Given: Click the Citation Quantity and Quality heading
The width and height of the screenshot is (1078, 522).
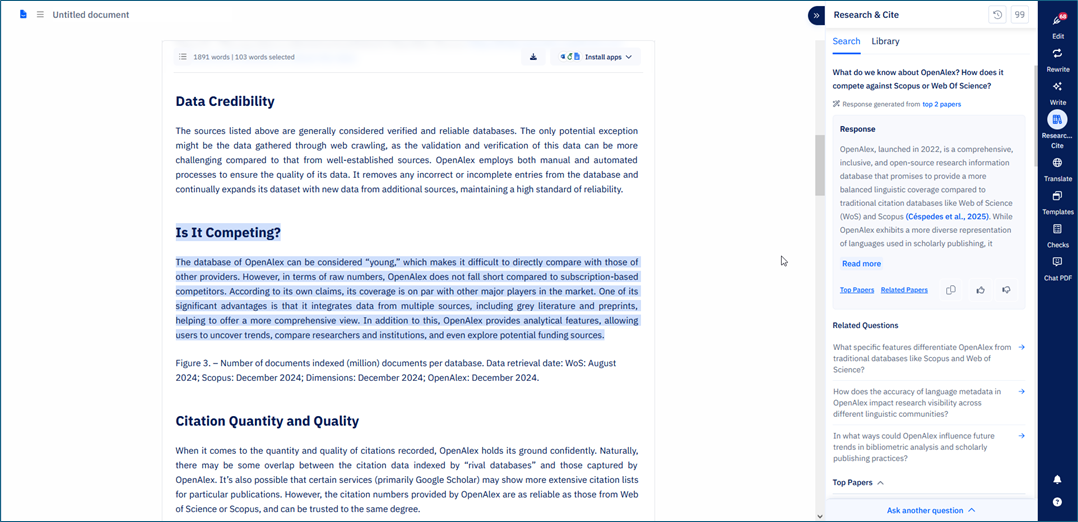Looking at the screenshot, I should tap(267, 421).
